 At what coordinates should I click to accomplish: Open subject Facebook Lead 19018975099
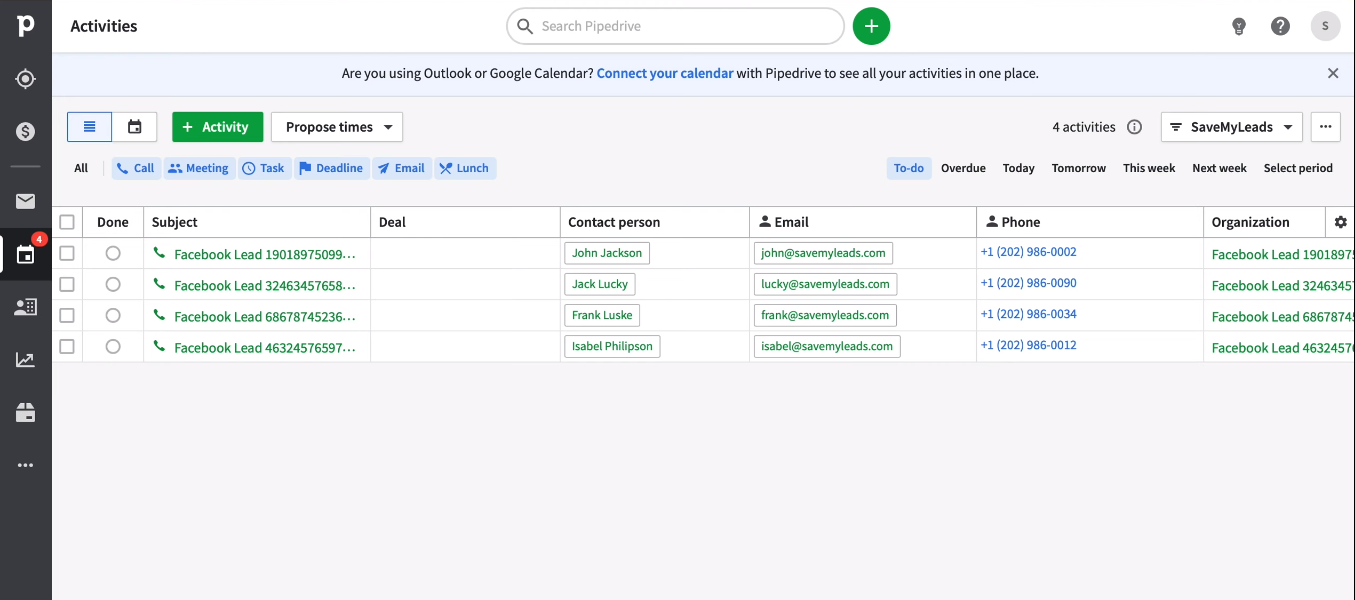pyautogui.click(x=265, y=254)
